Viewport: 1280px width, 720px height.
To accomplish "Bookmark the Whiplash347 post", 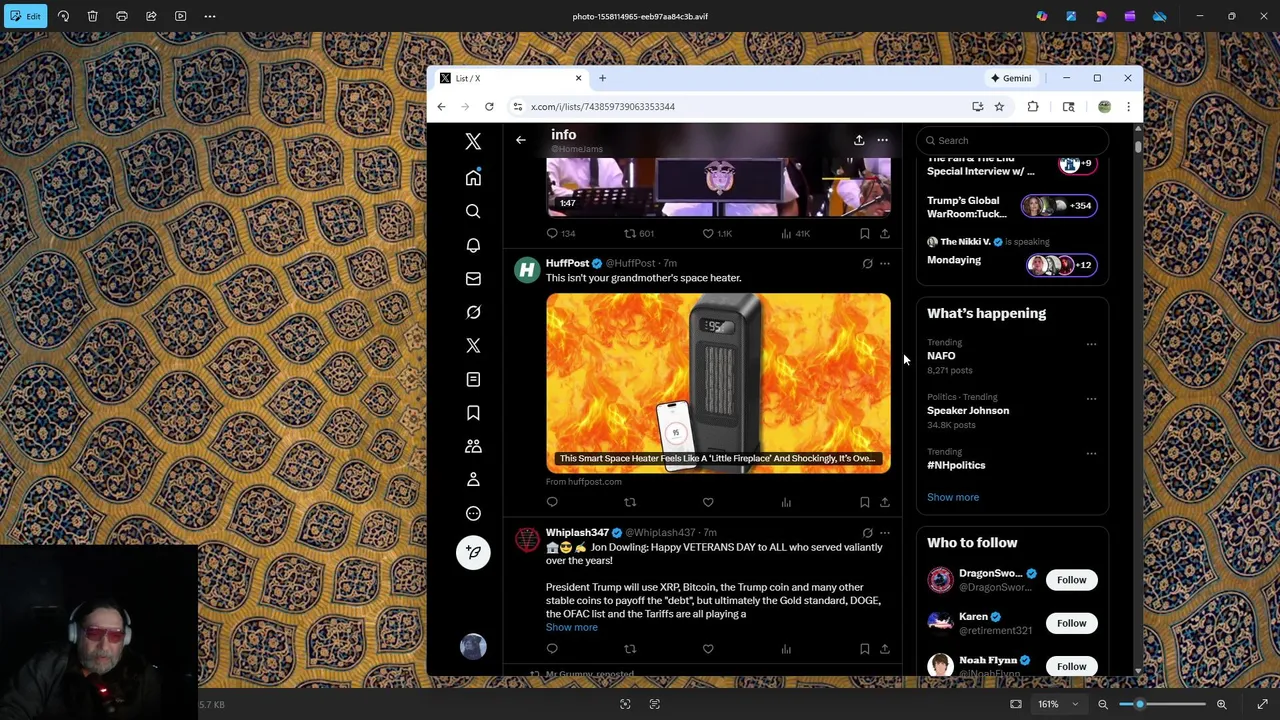I will point(865,649).
